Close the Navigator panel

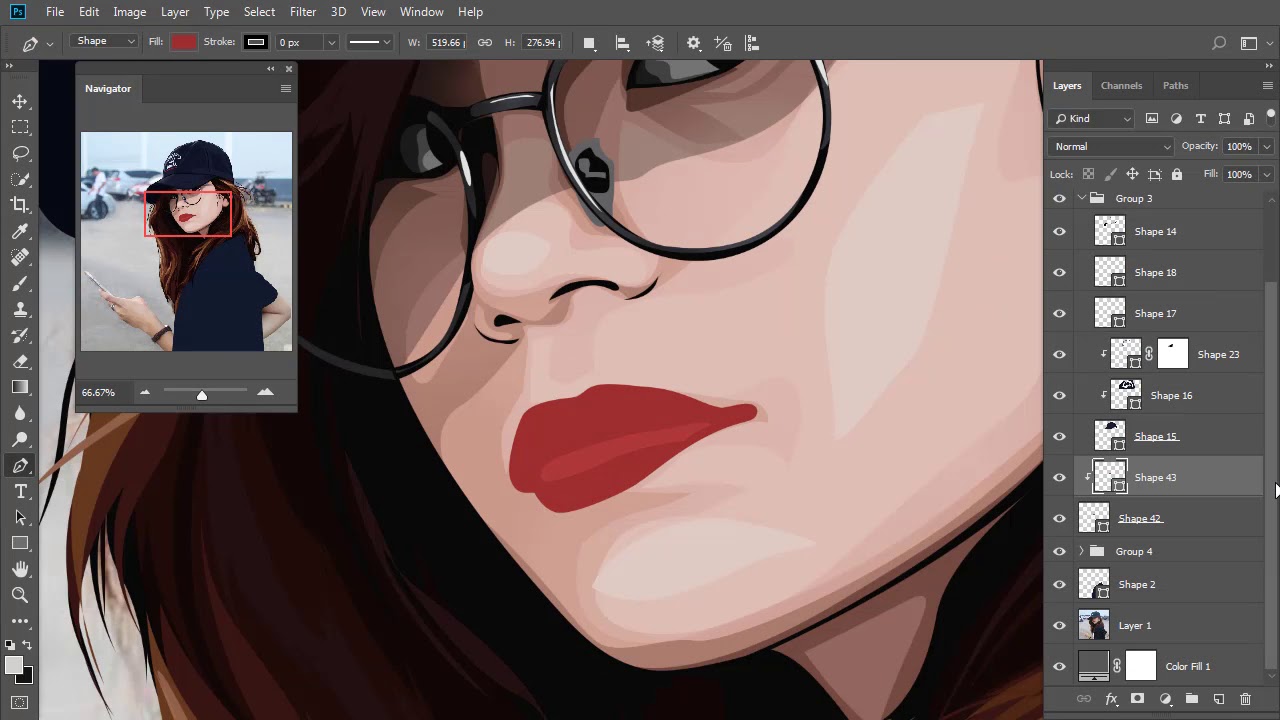(289, 69)
